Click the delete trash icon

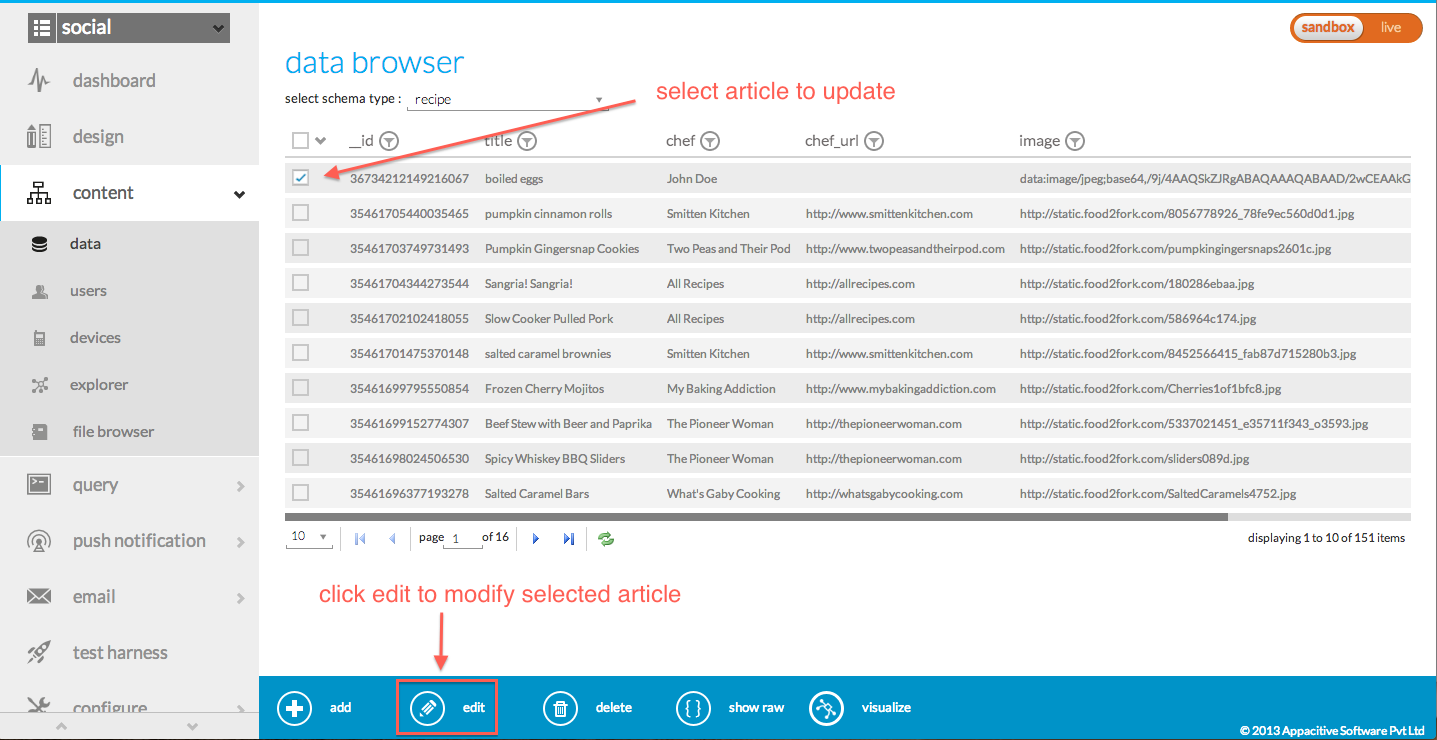click(x=561, y=708)
